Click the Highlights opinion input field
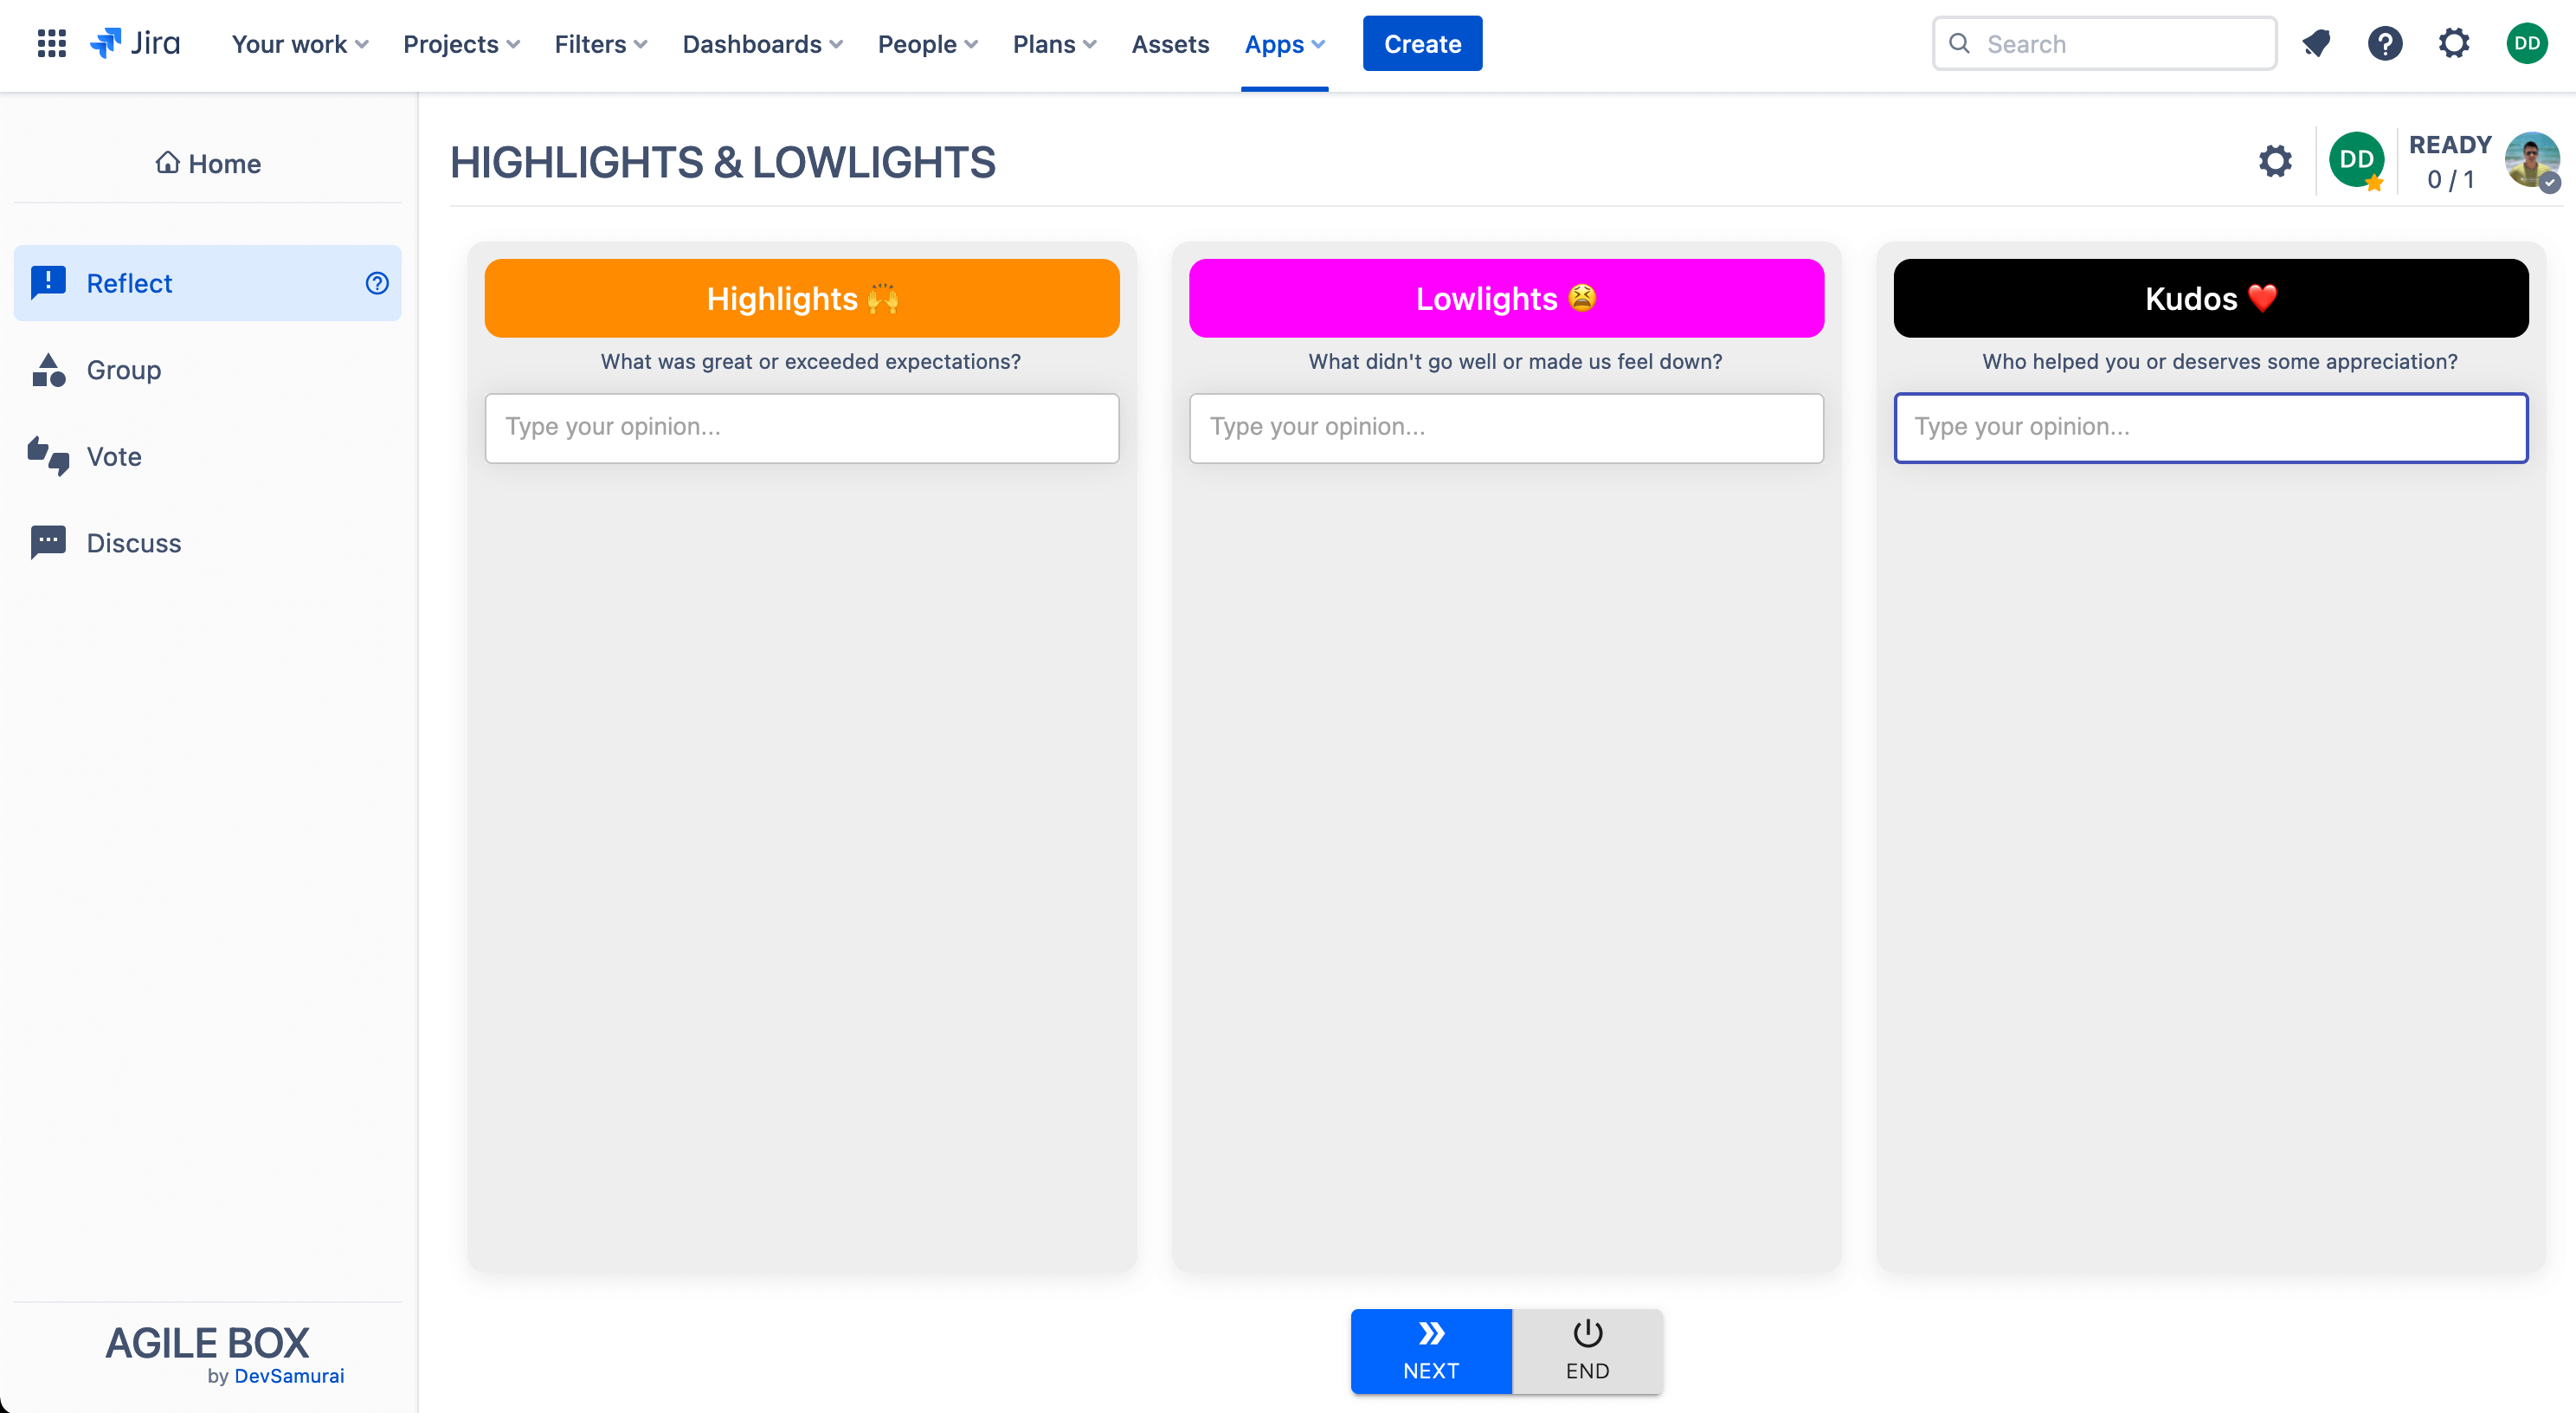This screenshot has width=2576, height=1413. [802, 426]
